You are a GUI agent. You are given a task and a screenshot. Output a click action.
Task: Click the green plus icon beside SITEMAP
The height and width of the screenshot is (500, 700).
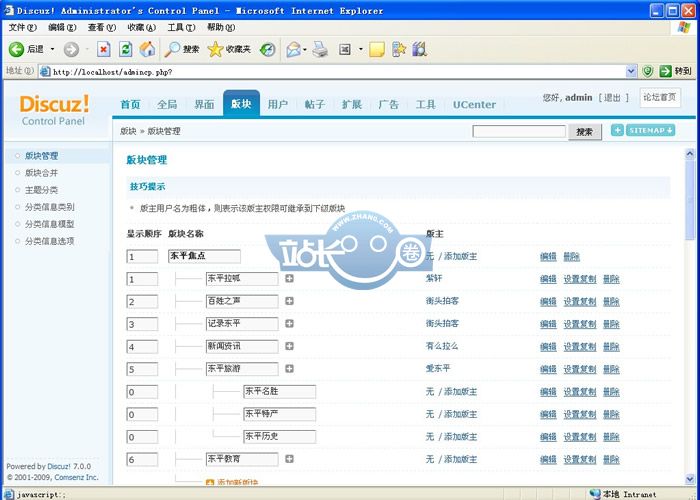click(617, 130)
